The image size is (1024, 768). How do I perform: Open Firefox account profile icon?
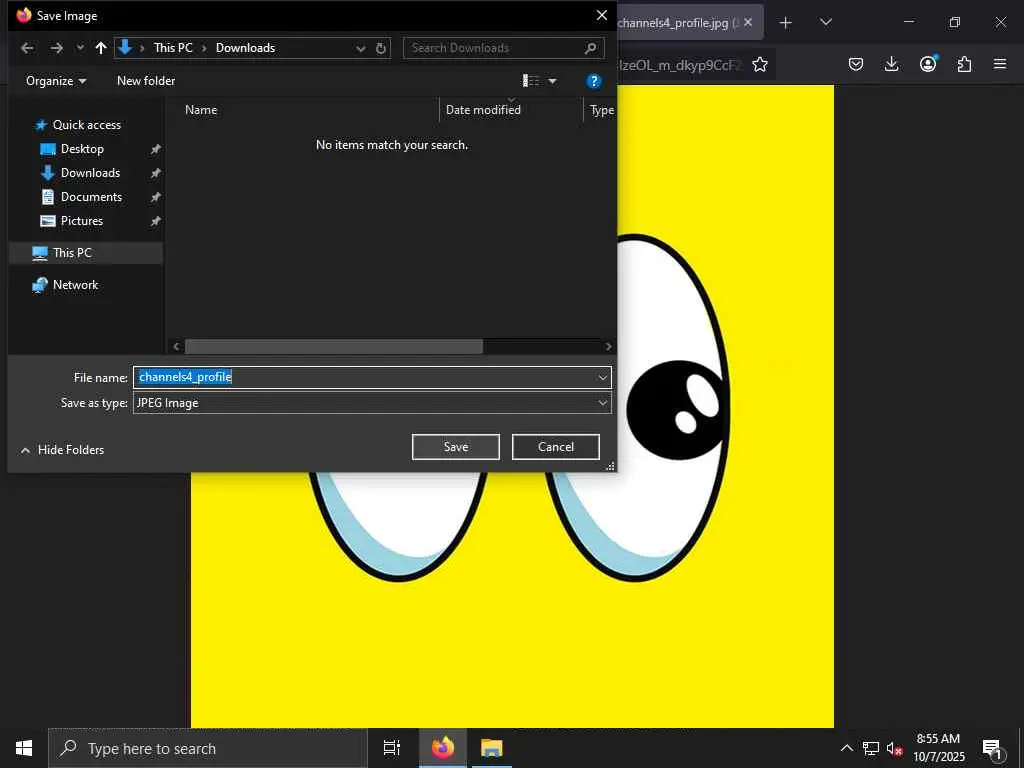coord(928,65)
